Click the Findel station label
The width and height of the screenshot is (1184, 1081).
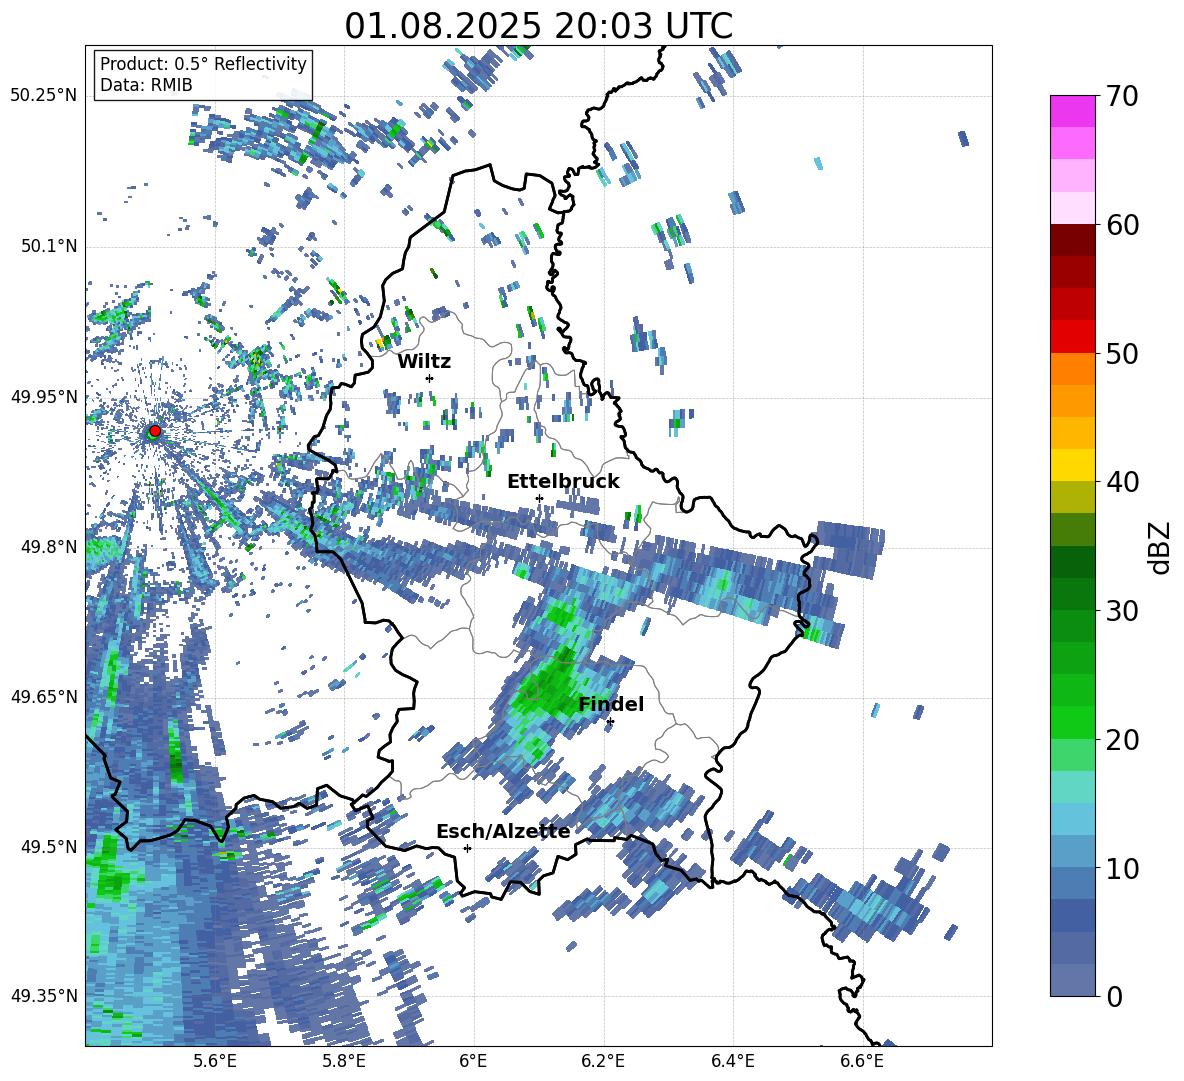pyautogui.click(x=611, y=704)
